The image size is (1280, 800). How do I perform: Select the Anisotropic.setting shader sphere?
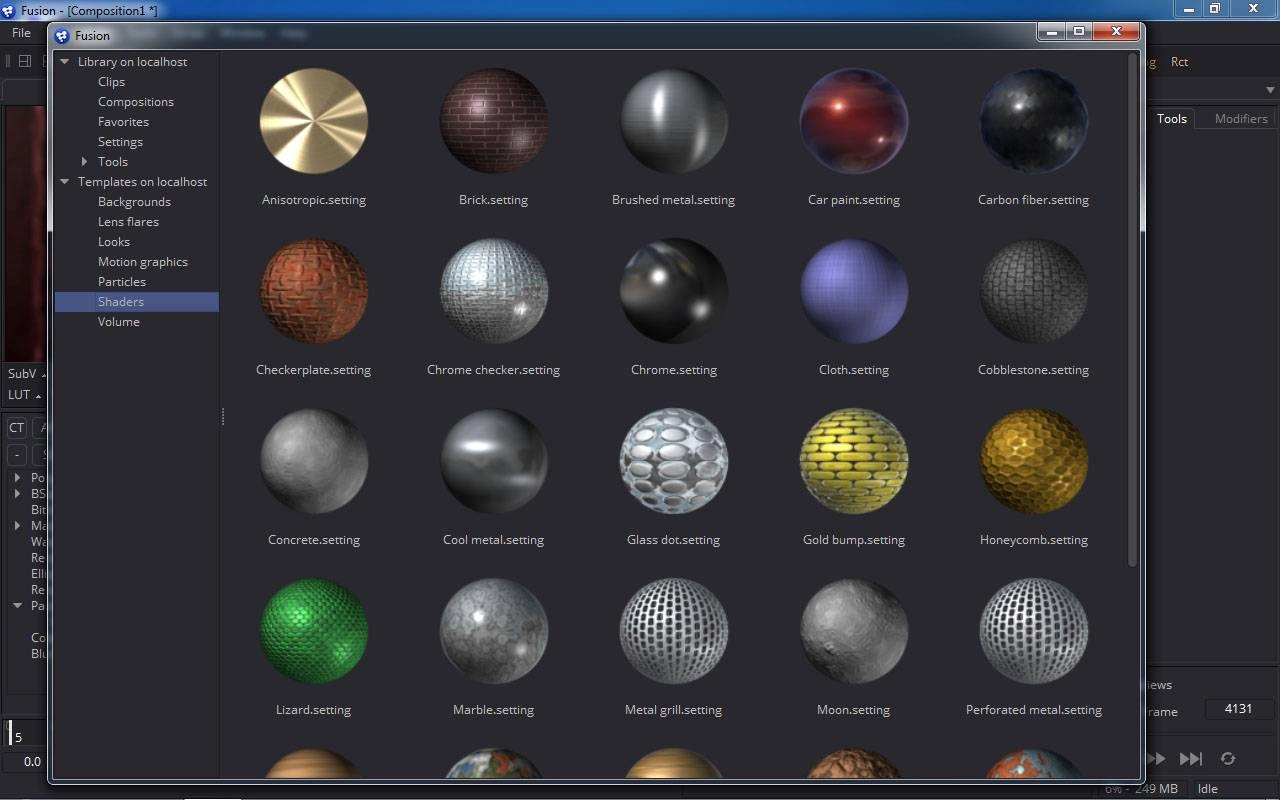click(x=314, y=121)
